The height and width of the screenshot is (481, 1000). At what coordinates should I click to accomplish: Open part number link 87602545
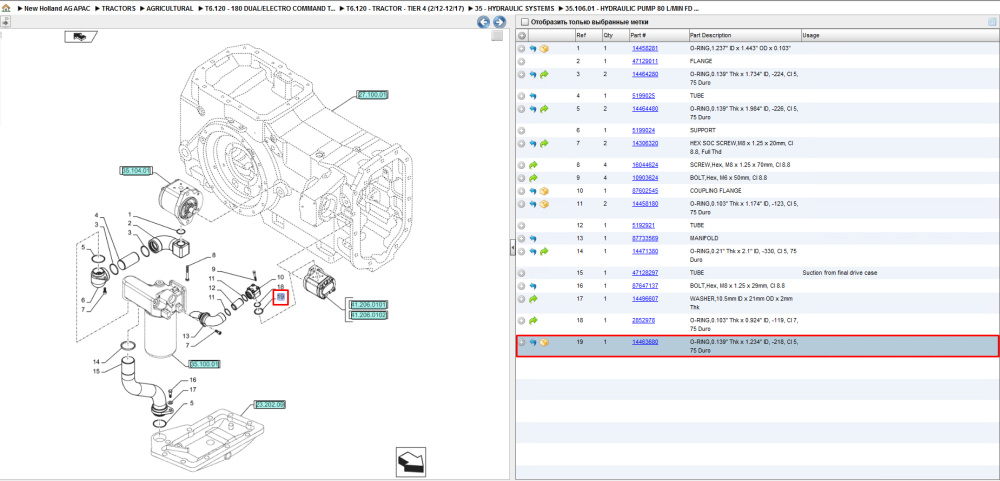click(645, 191)
